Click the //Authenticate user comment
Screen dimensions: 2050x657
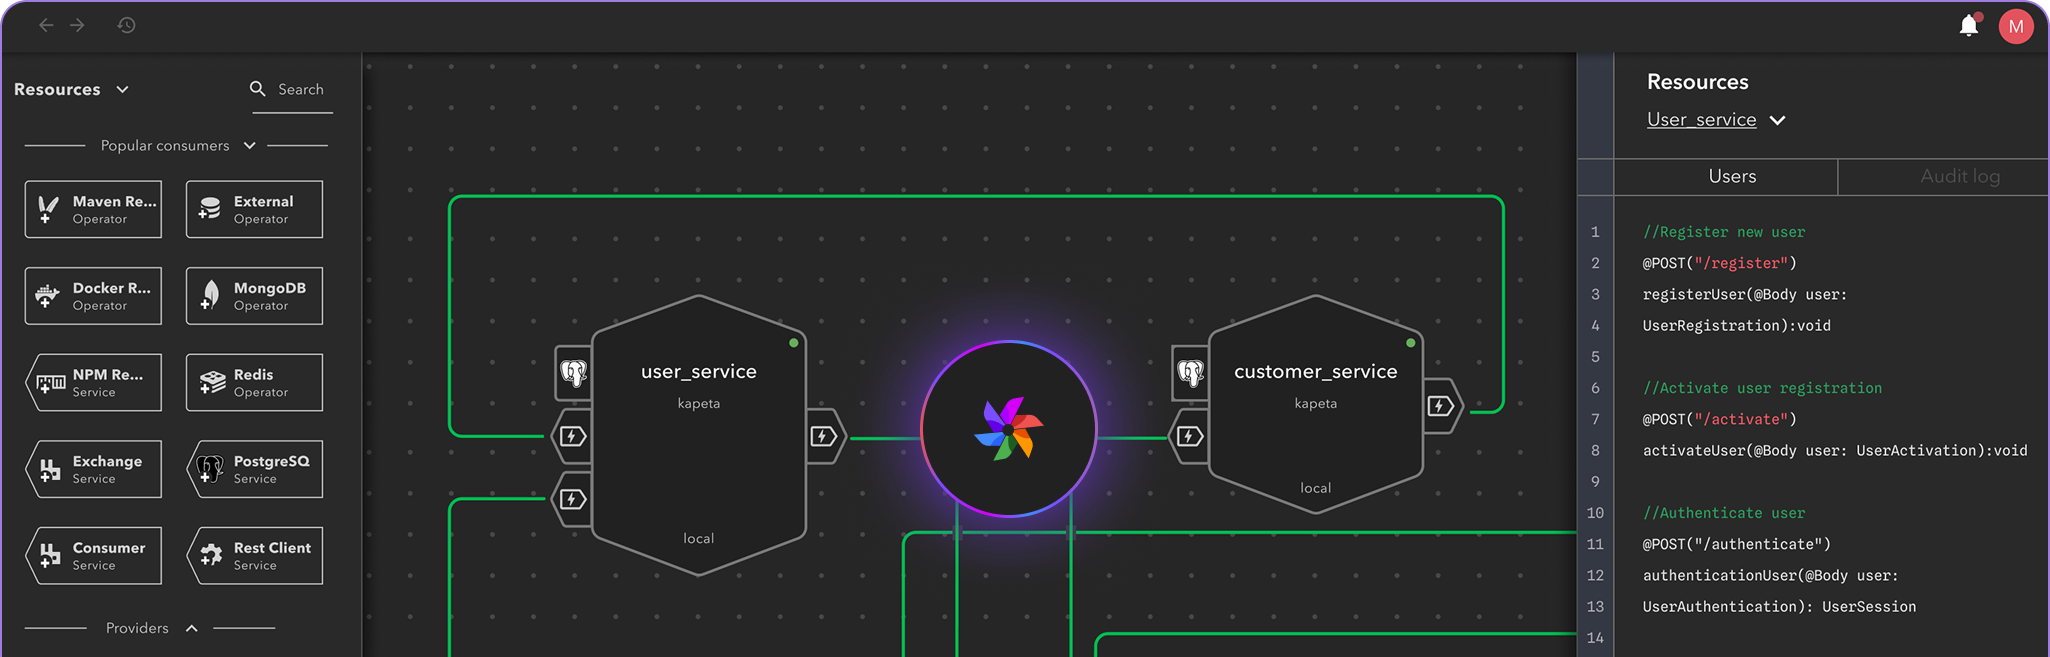tap(1724, 513)
